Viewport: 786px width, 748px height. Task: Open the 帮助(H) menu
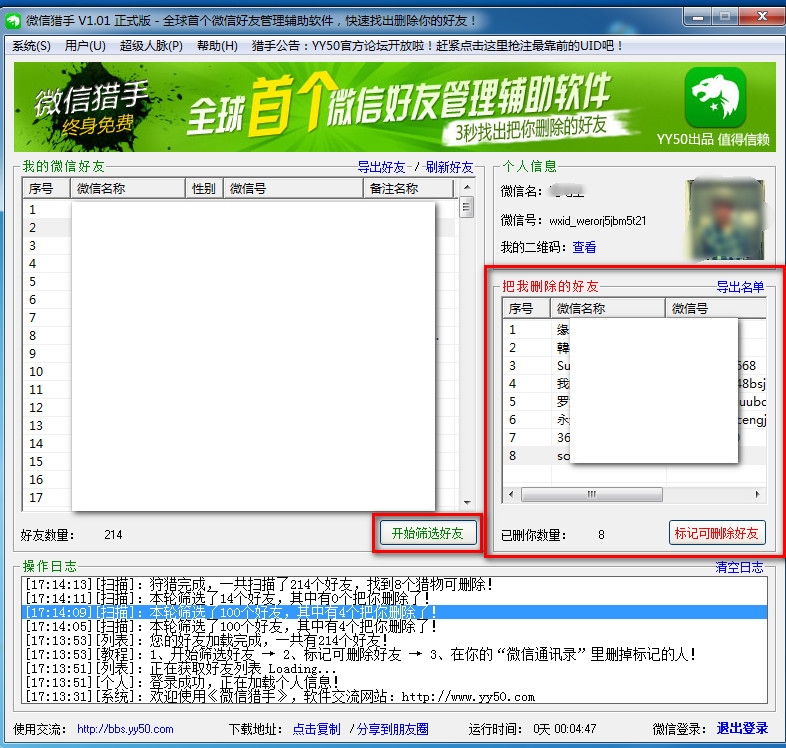pyautogui.click(x=217, y=46)
